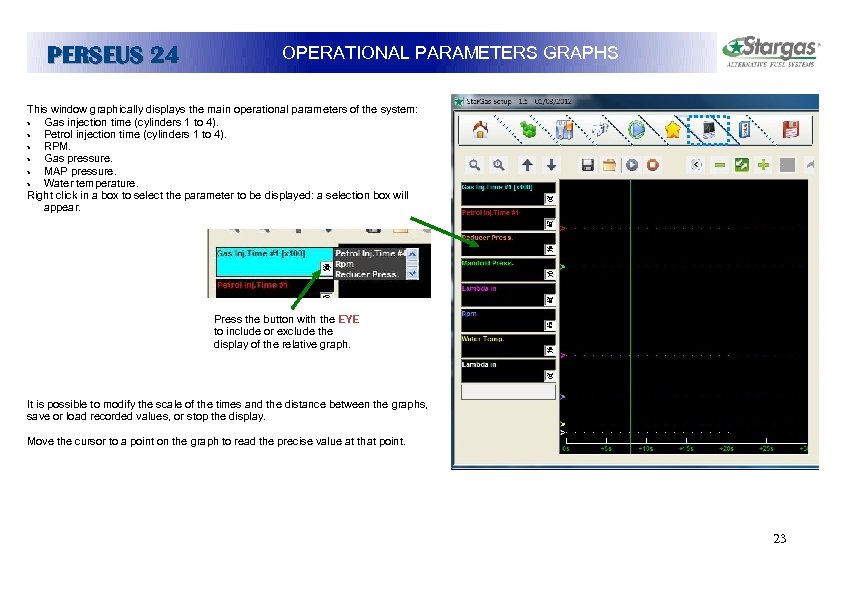
Task: Click the +20s label on the time axis
Action: (726, 448)
